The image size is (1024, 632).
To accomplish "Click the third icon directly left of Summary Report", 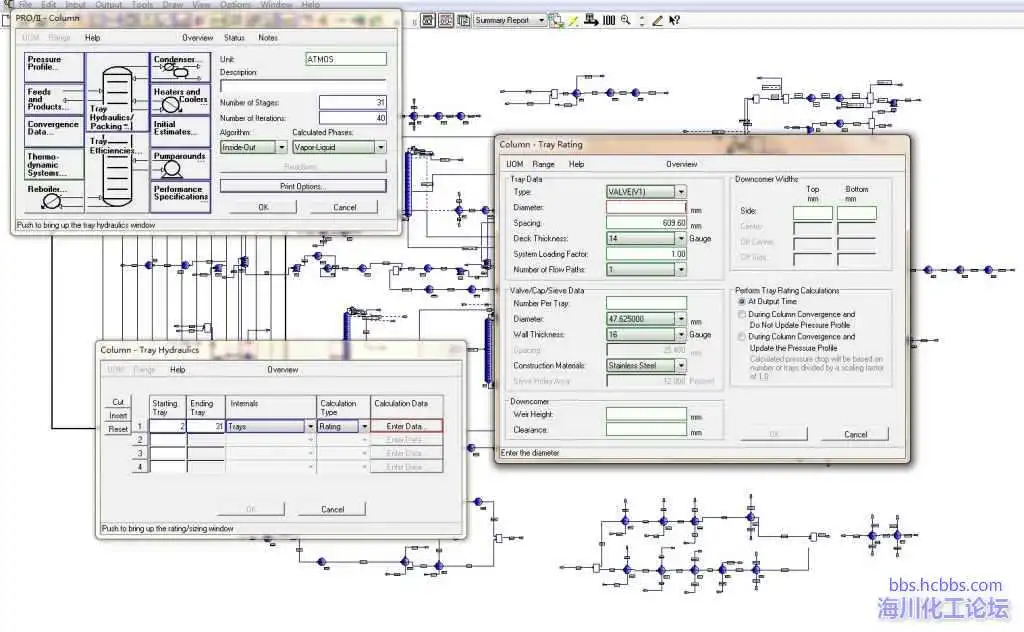I will (x=464, y=20).
